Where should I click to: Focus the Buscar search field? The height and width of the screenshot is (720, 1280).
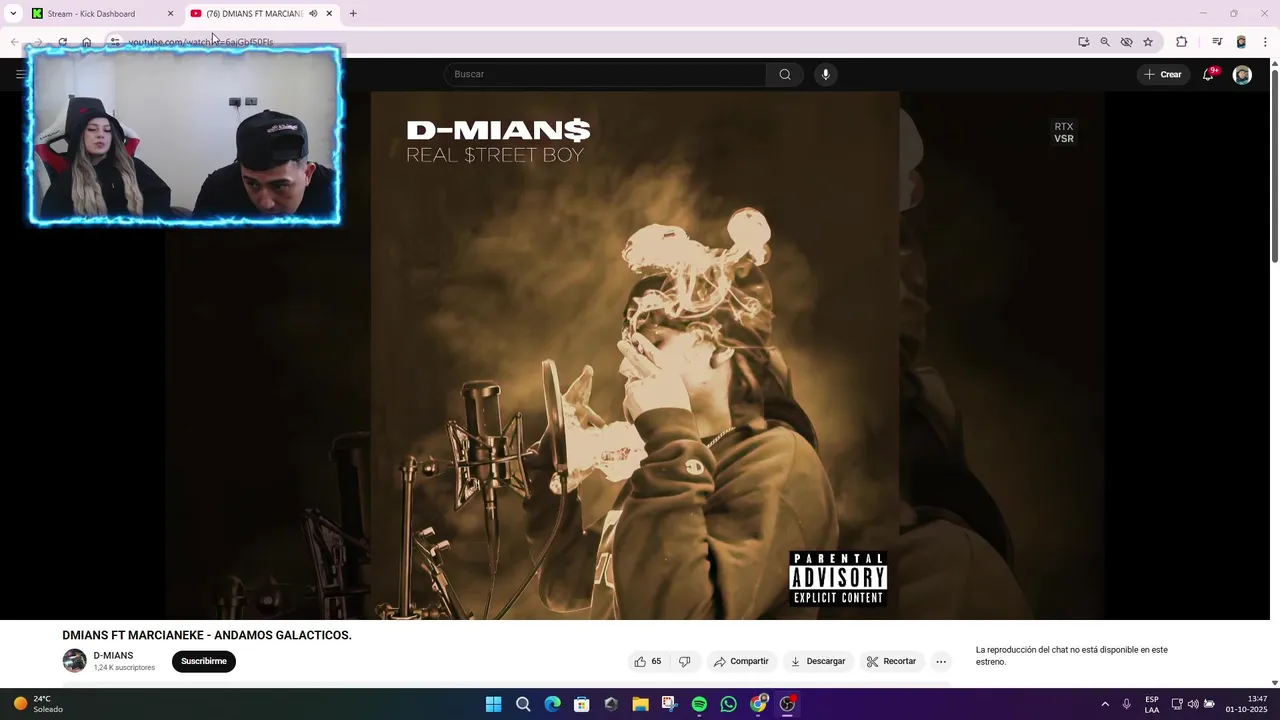(x=606, y=74)
